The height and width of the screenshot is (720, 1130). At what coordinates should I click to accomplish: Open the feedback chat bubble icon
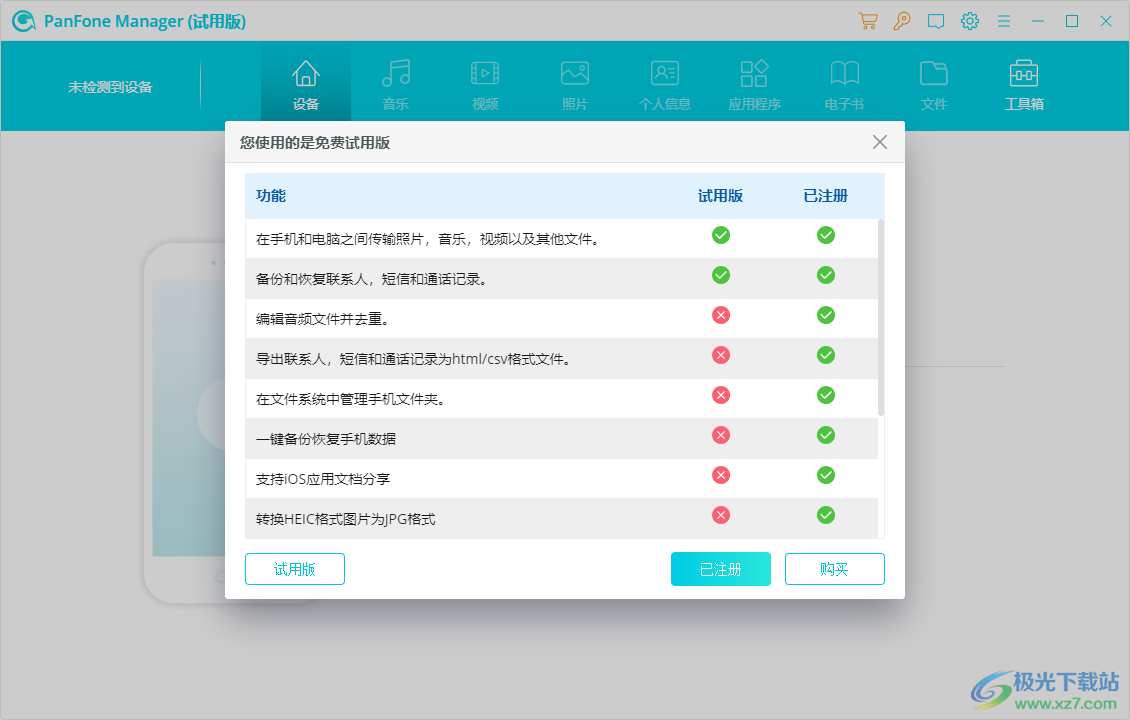pyautogui.click(x=935, y=21)
